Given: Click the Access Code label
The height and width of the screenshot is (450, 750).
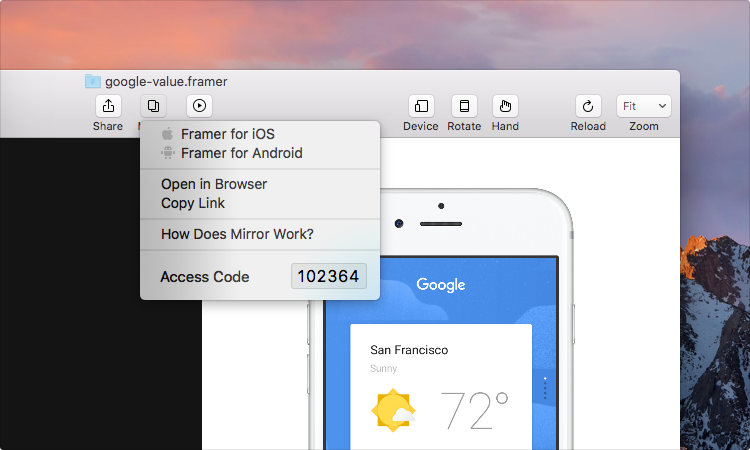Looking at the screenshot, I should point(205,277).
